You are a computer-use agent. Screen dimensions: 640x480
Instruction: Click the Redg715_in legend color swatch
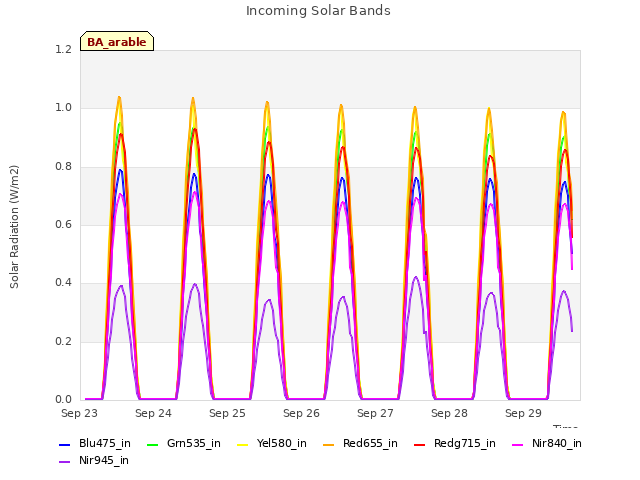pos(420,444)
